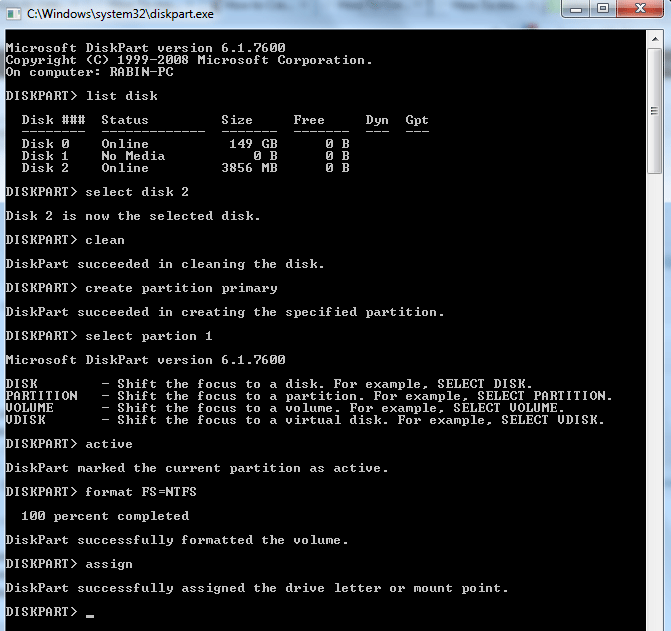671x631 pixels.
Task: Minimize the diskpart window
Action: 576,9
